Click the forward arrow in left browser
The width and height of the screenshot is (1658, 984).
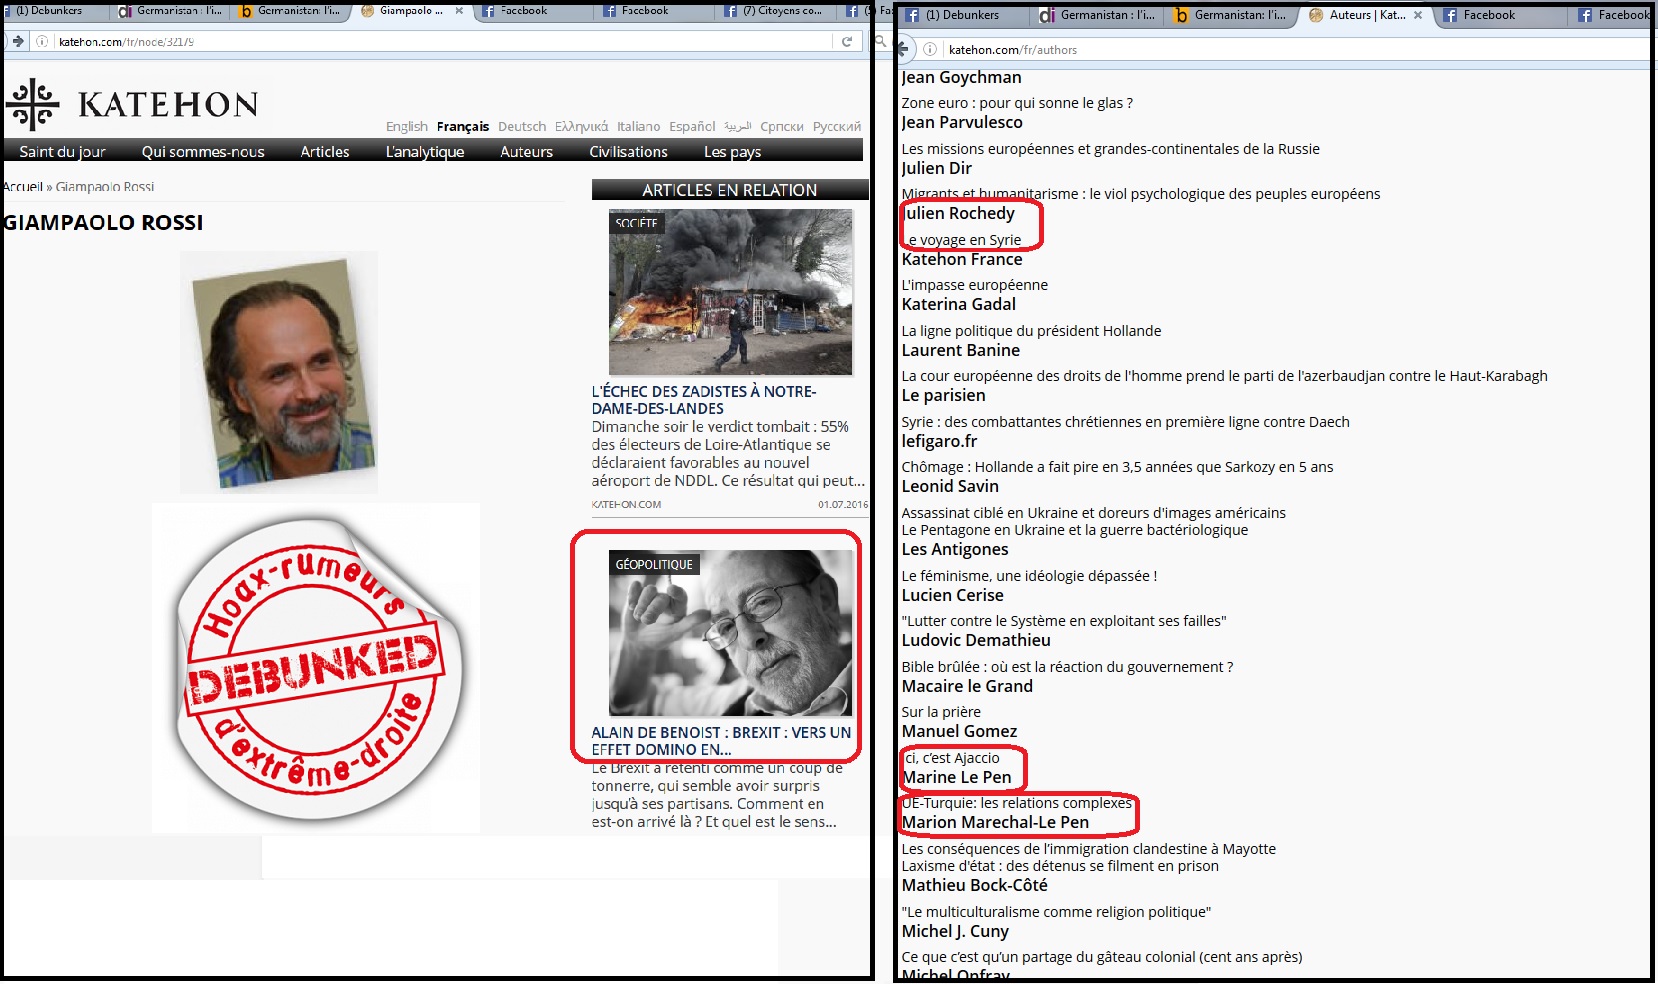17,41
